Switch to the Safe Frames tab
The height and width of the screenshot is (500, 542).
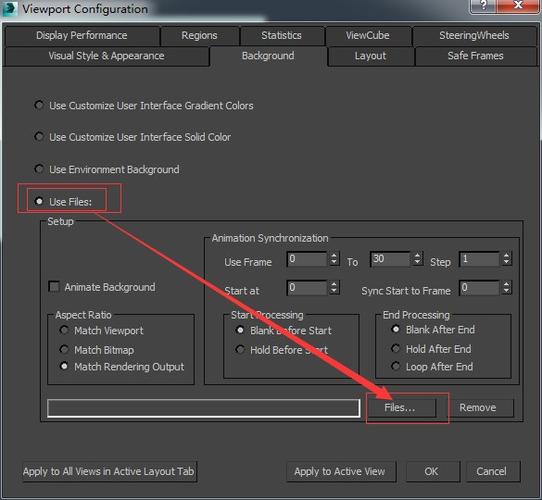click(x=475, y=56)
